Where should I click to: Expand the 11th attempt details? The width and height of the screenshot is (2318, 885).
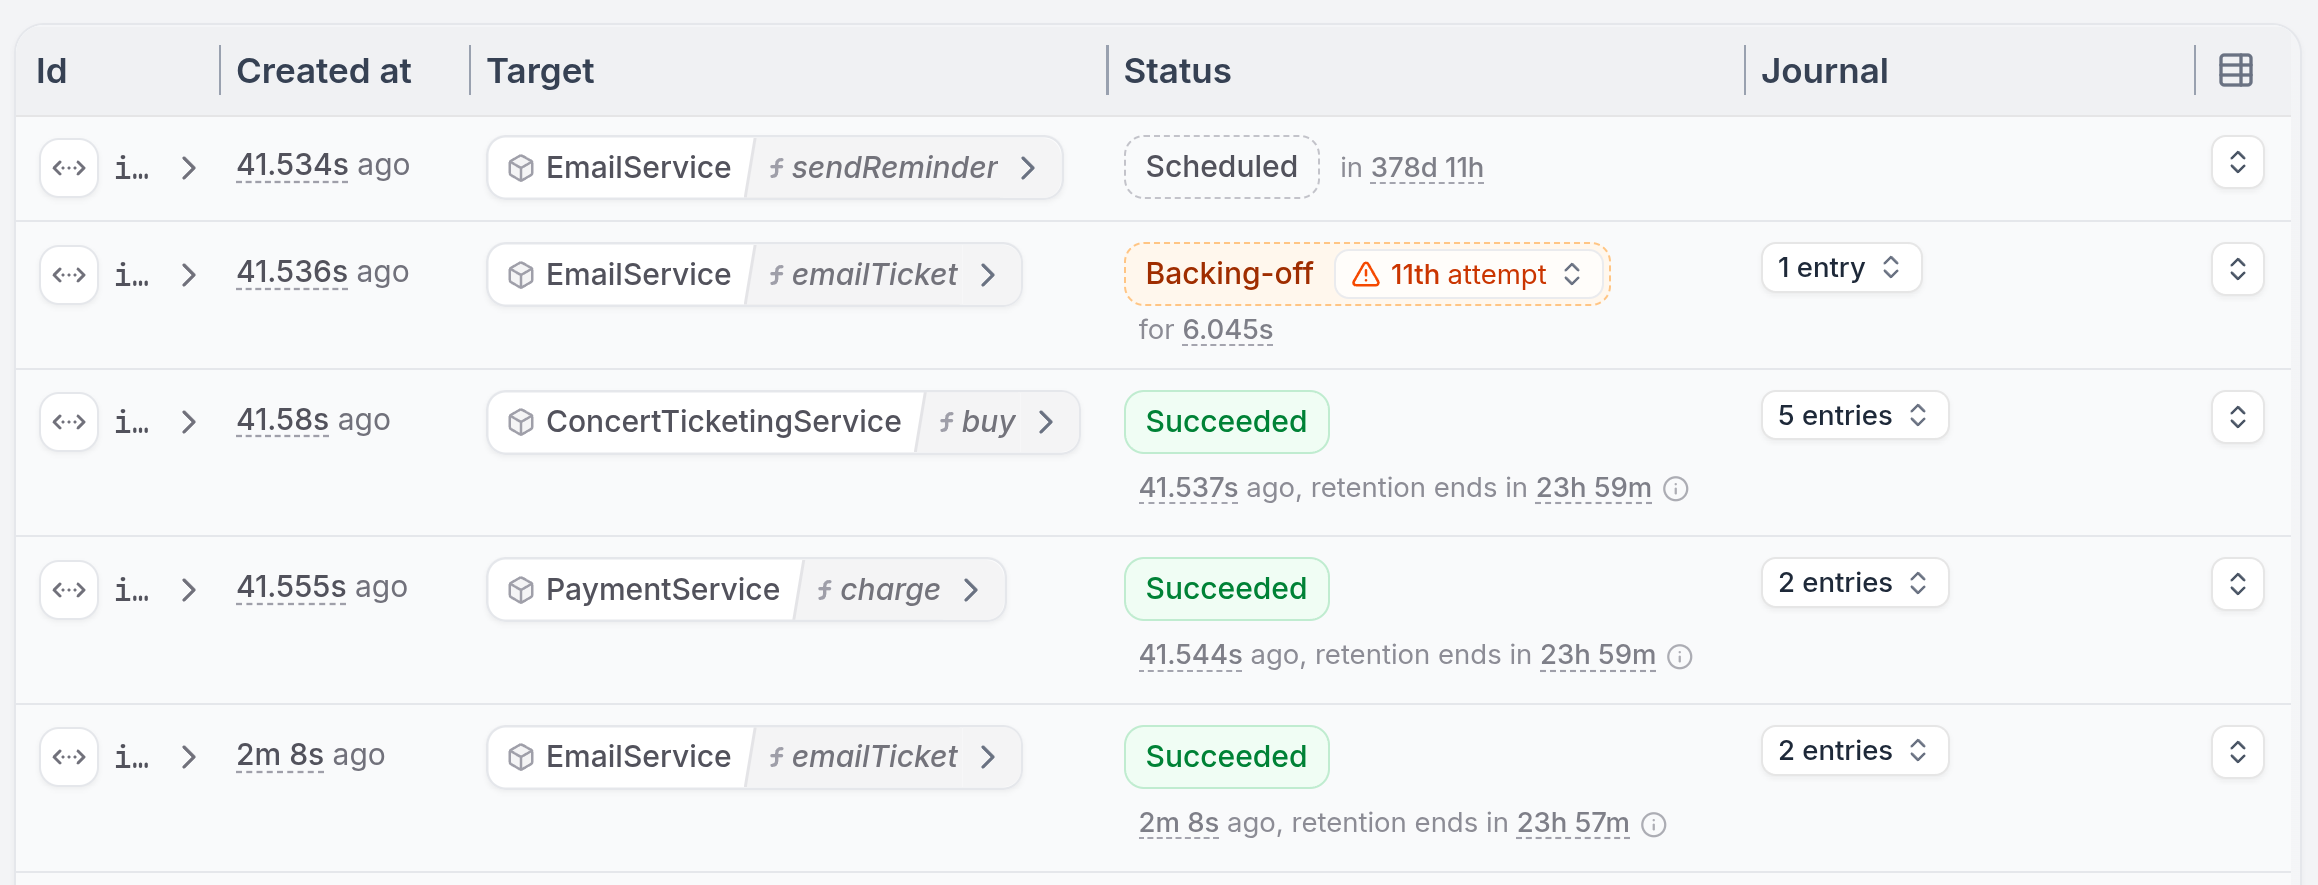point(1572,275)
